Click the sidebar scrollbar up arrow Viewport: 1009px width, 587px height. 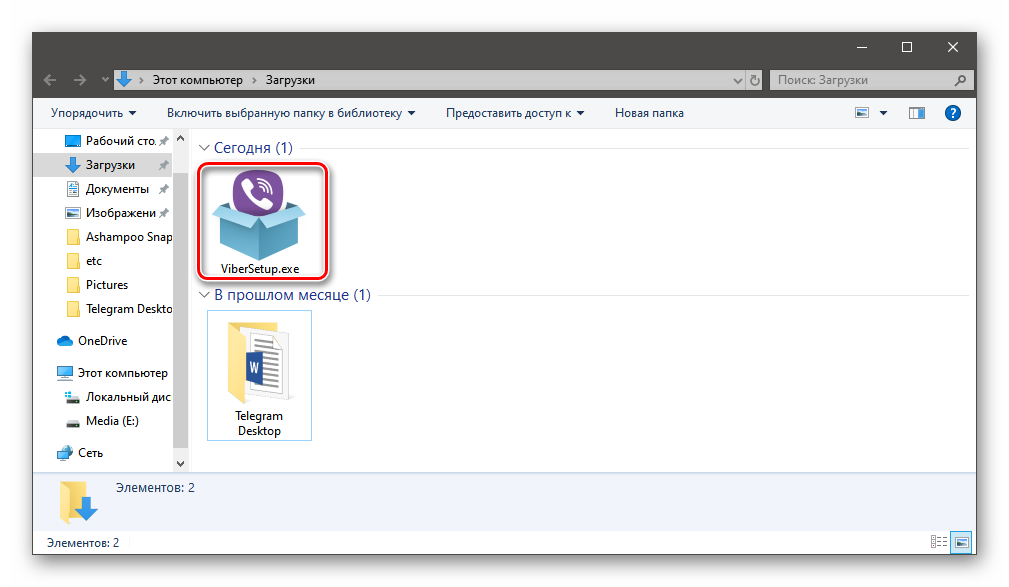(180, 138)
